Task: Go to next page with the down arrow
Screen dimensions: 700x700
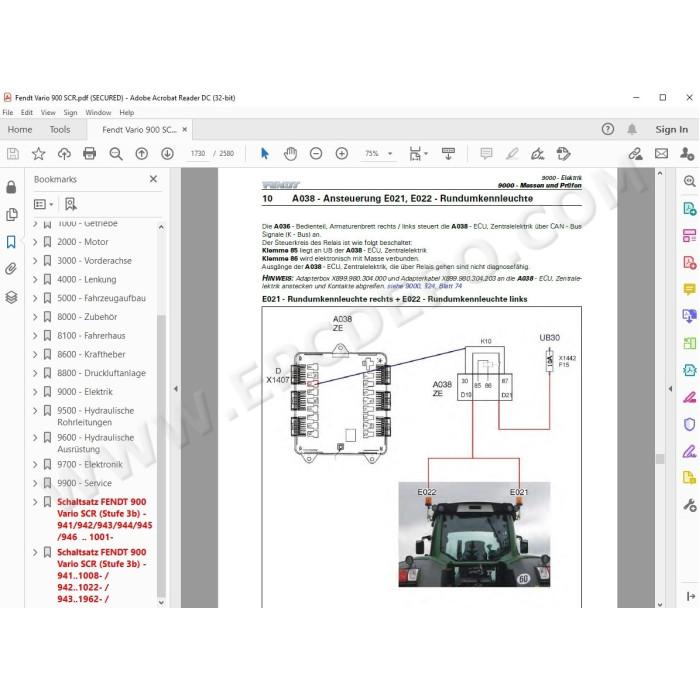Action: coord(167,154)
